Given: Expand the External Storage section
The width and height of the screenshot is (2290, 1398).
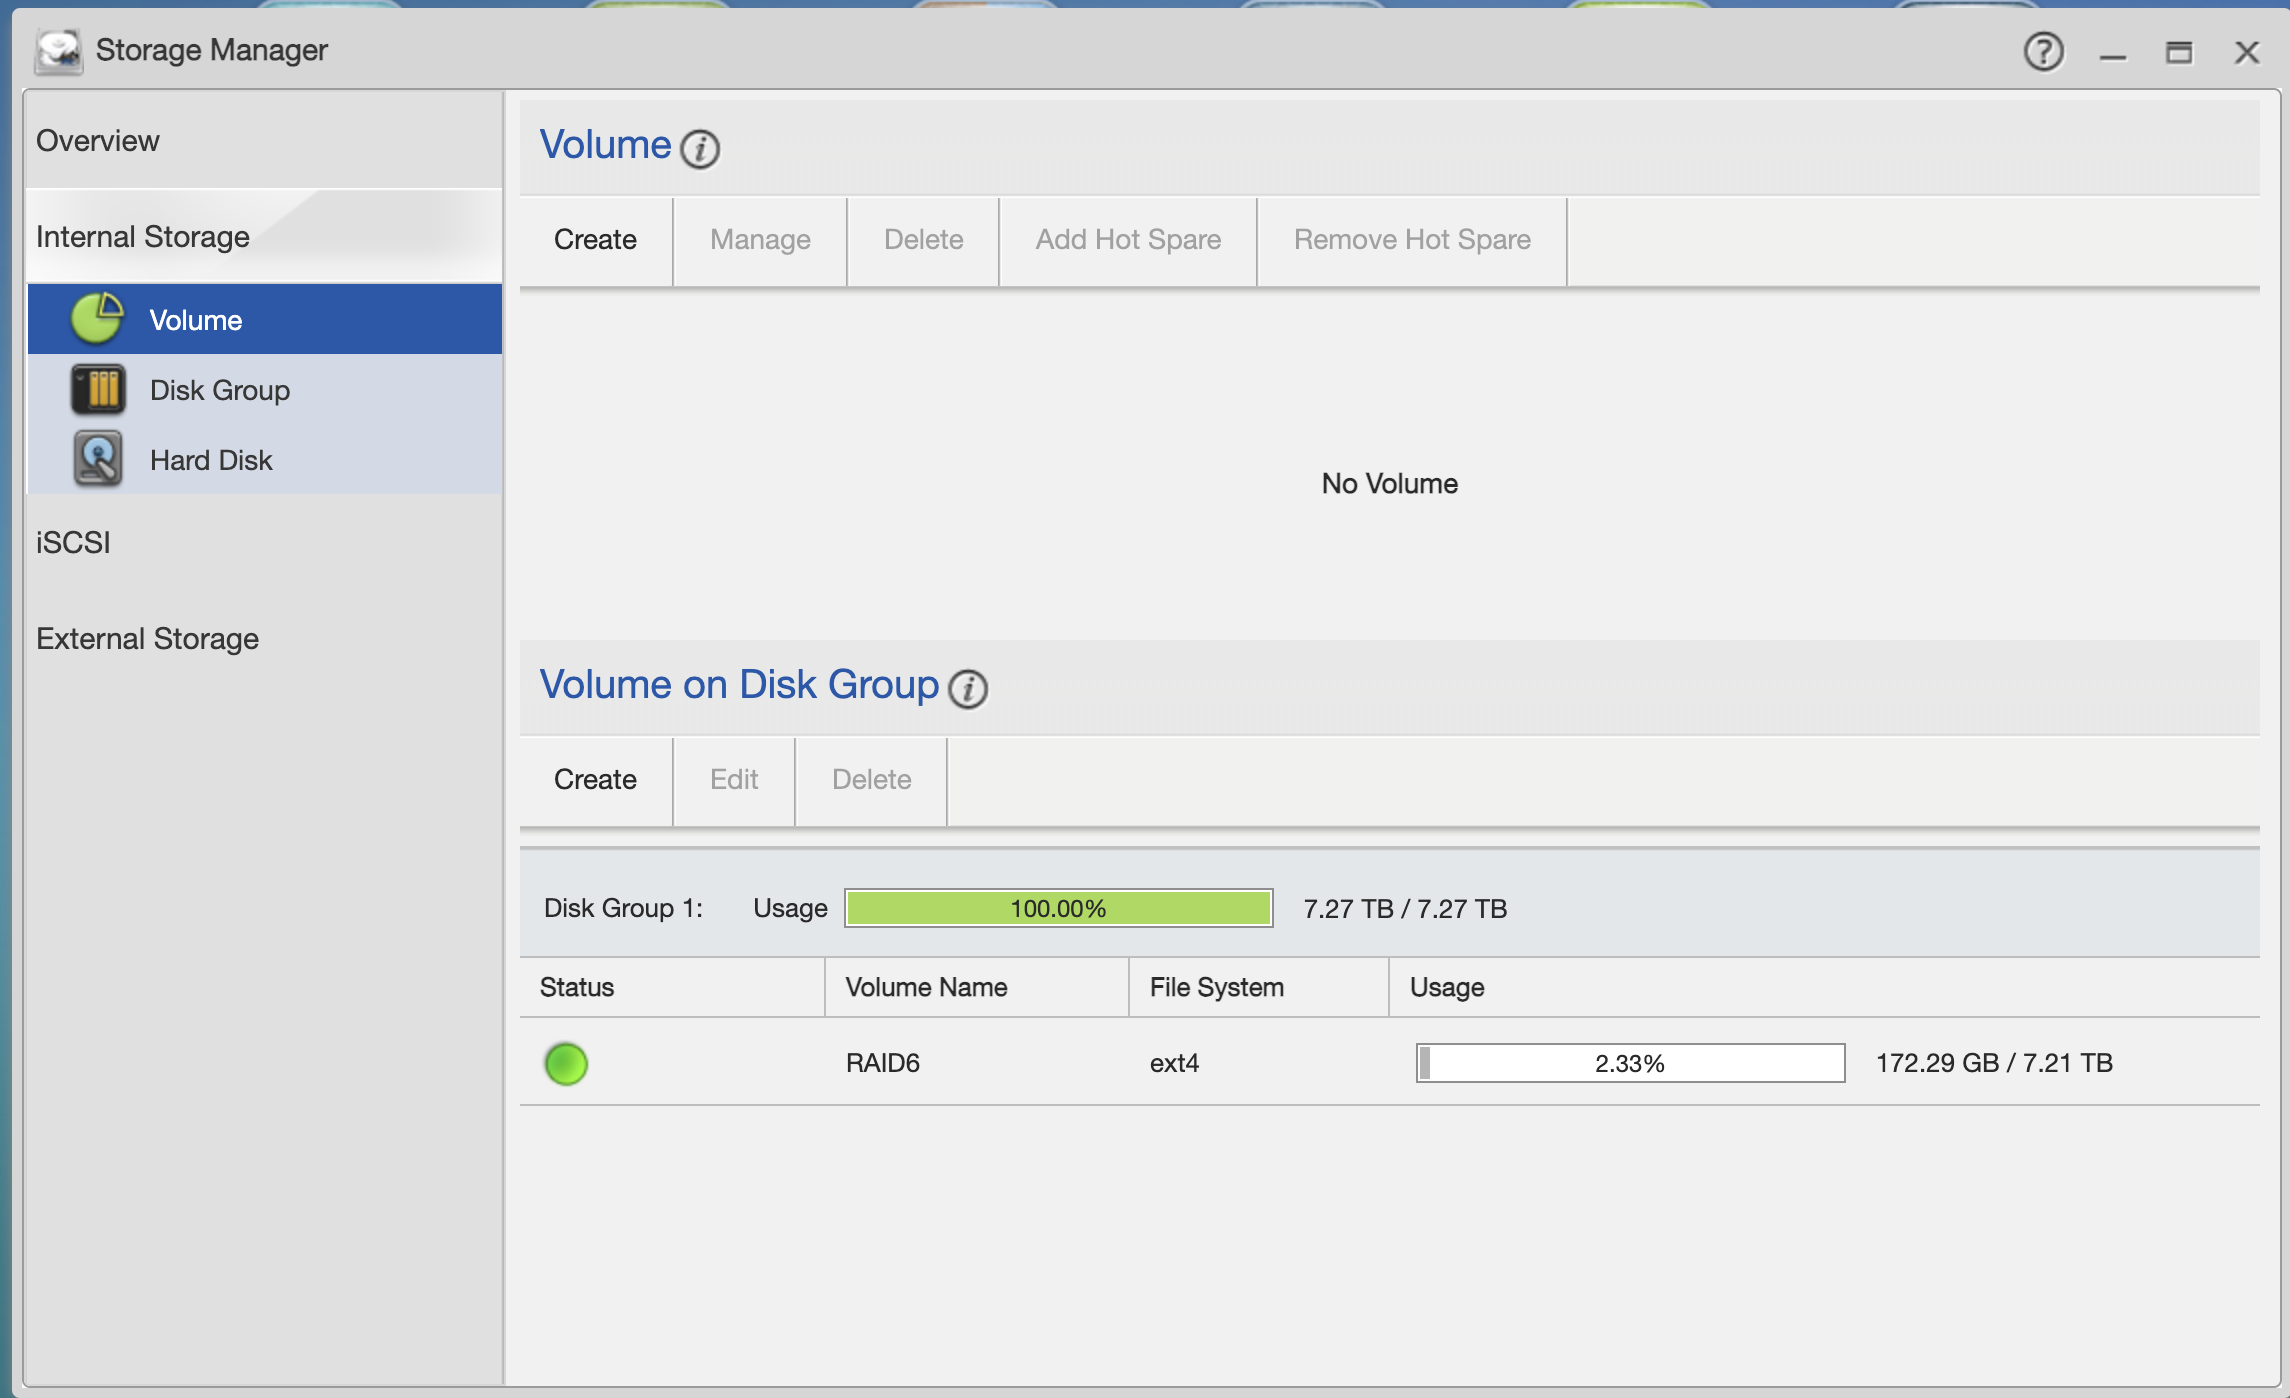Looking at the screenshot, I should click(147, 639).
